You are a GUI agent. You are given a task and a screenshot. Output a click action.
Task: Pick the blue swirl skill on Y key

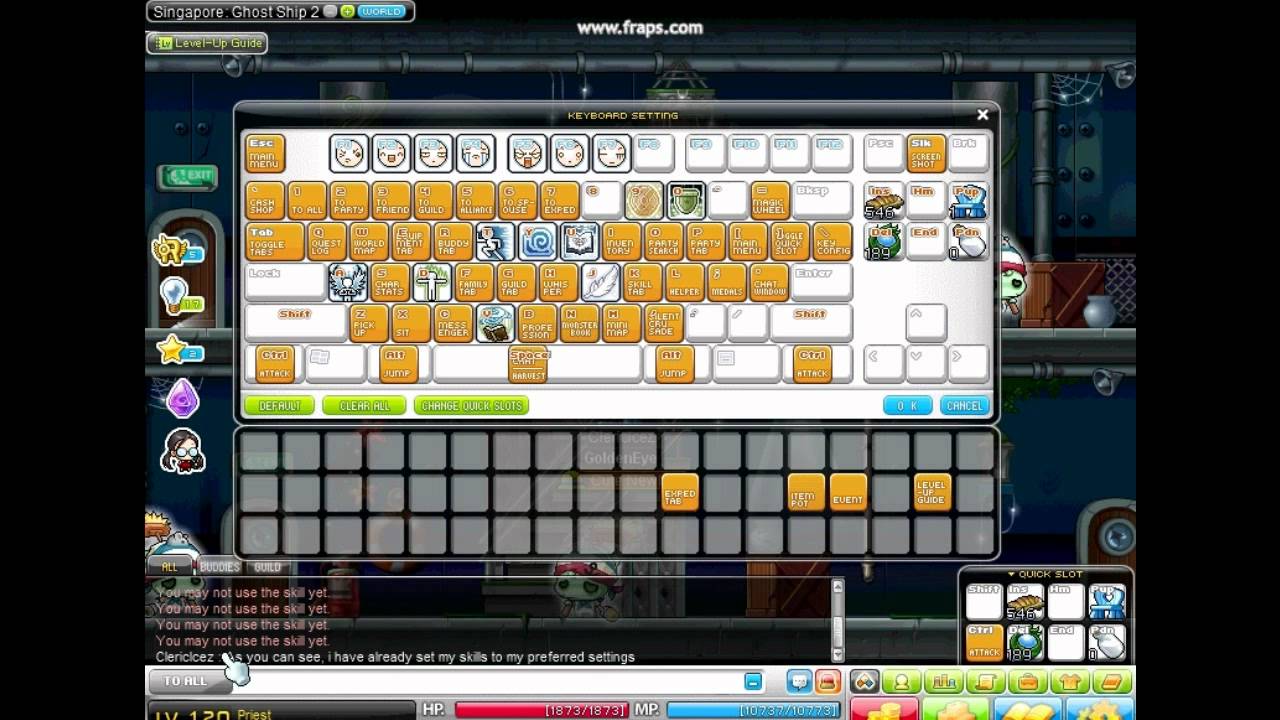[x=537, y=241]
